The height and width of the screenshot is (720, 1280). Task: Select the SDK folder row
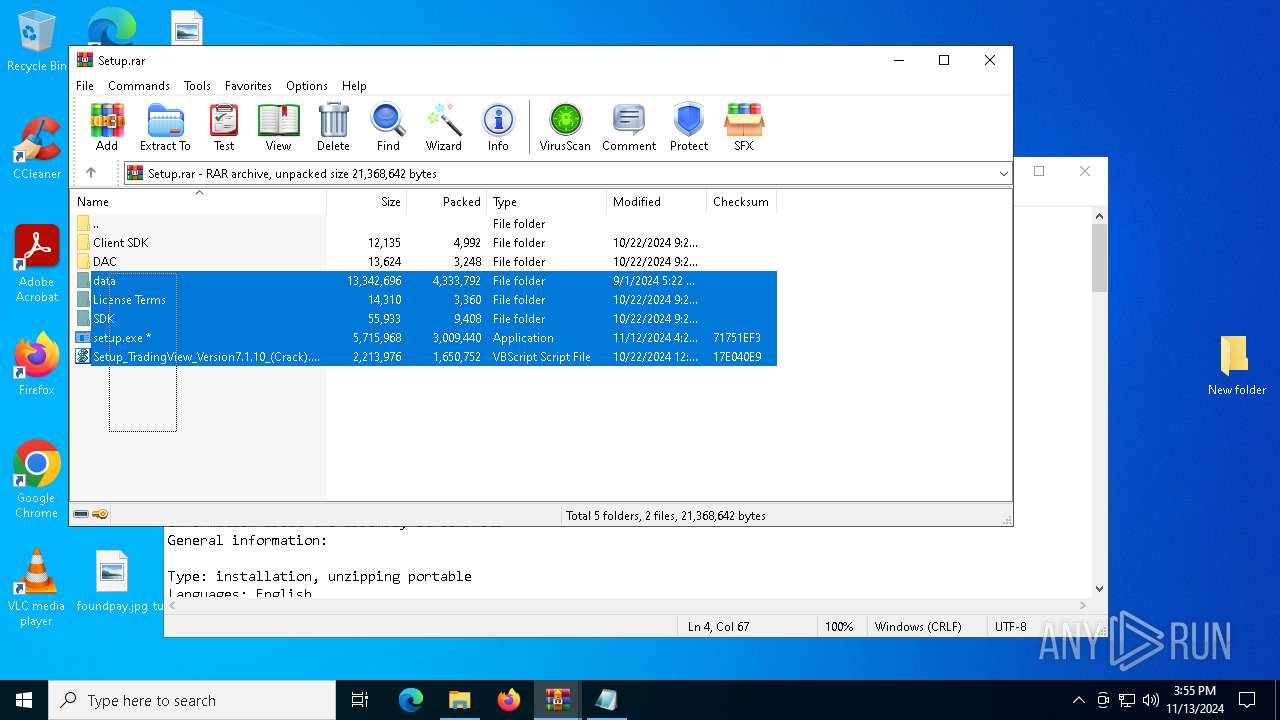click(x=425, y=318)
